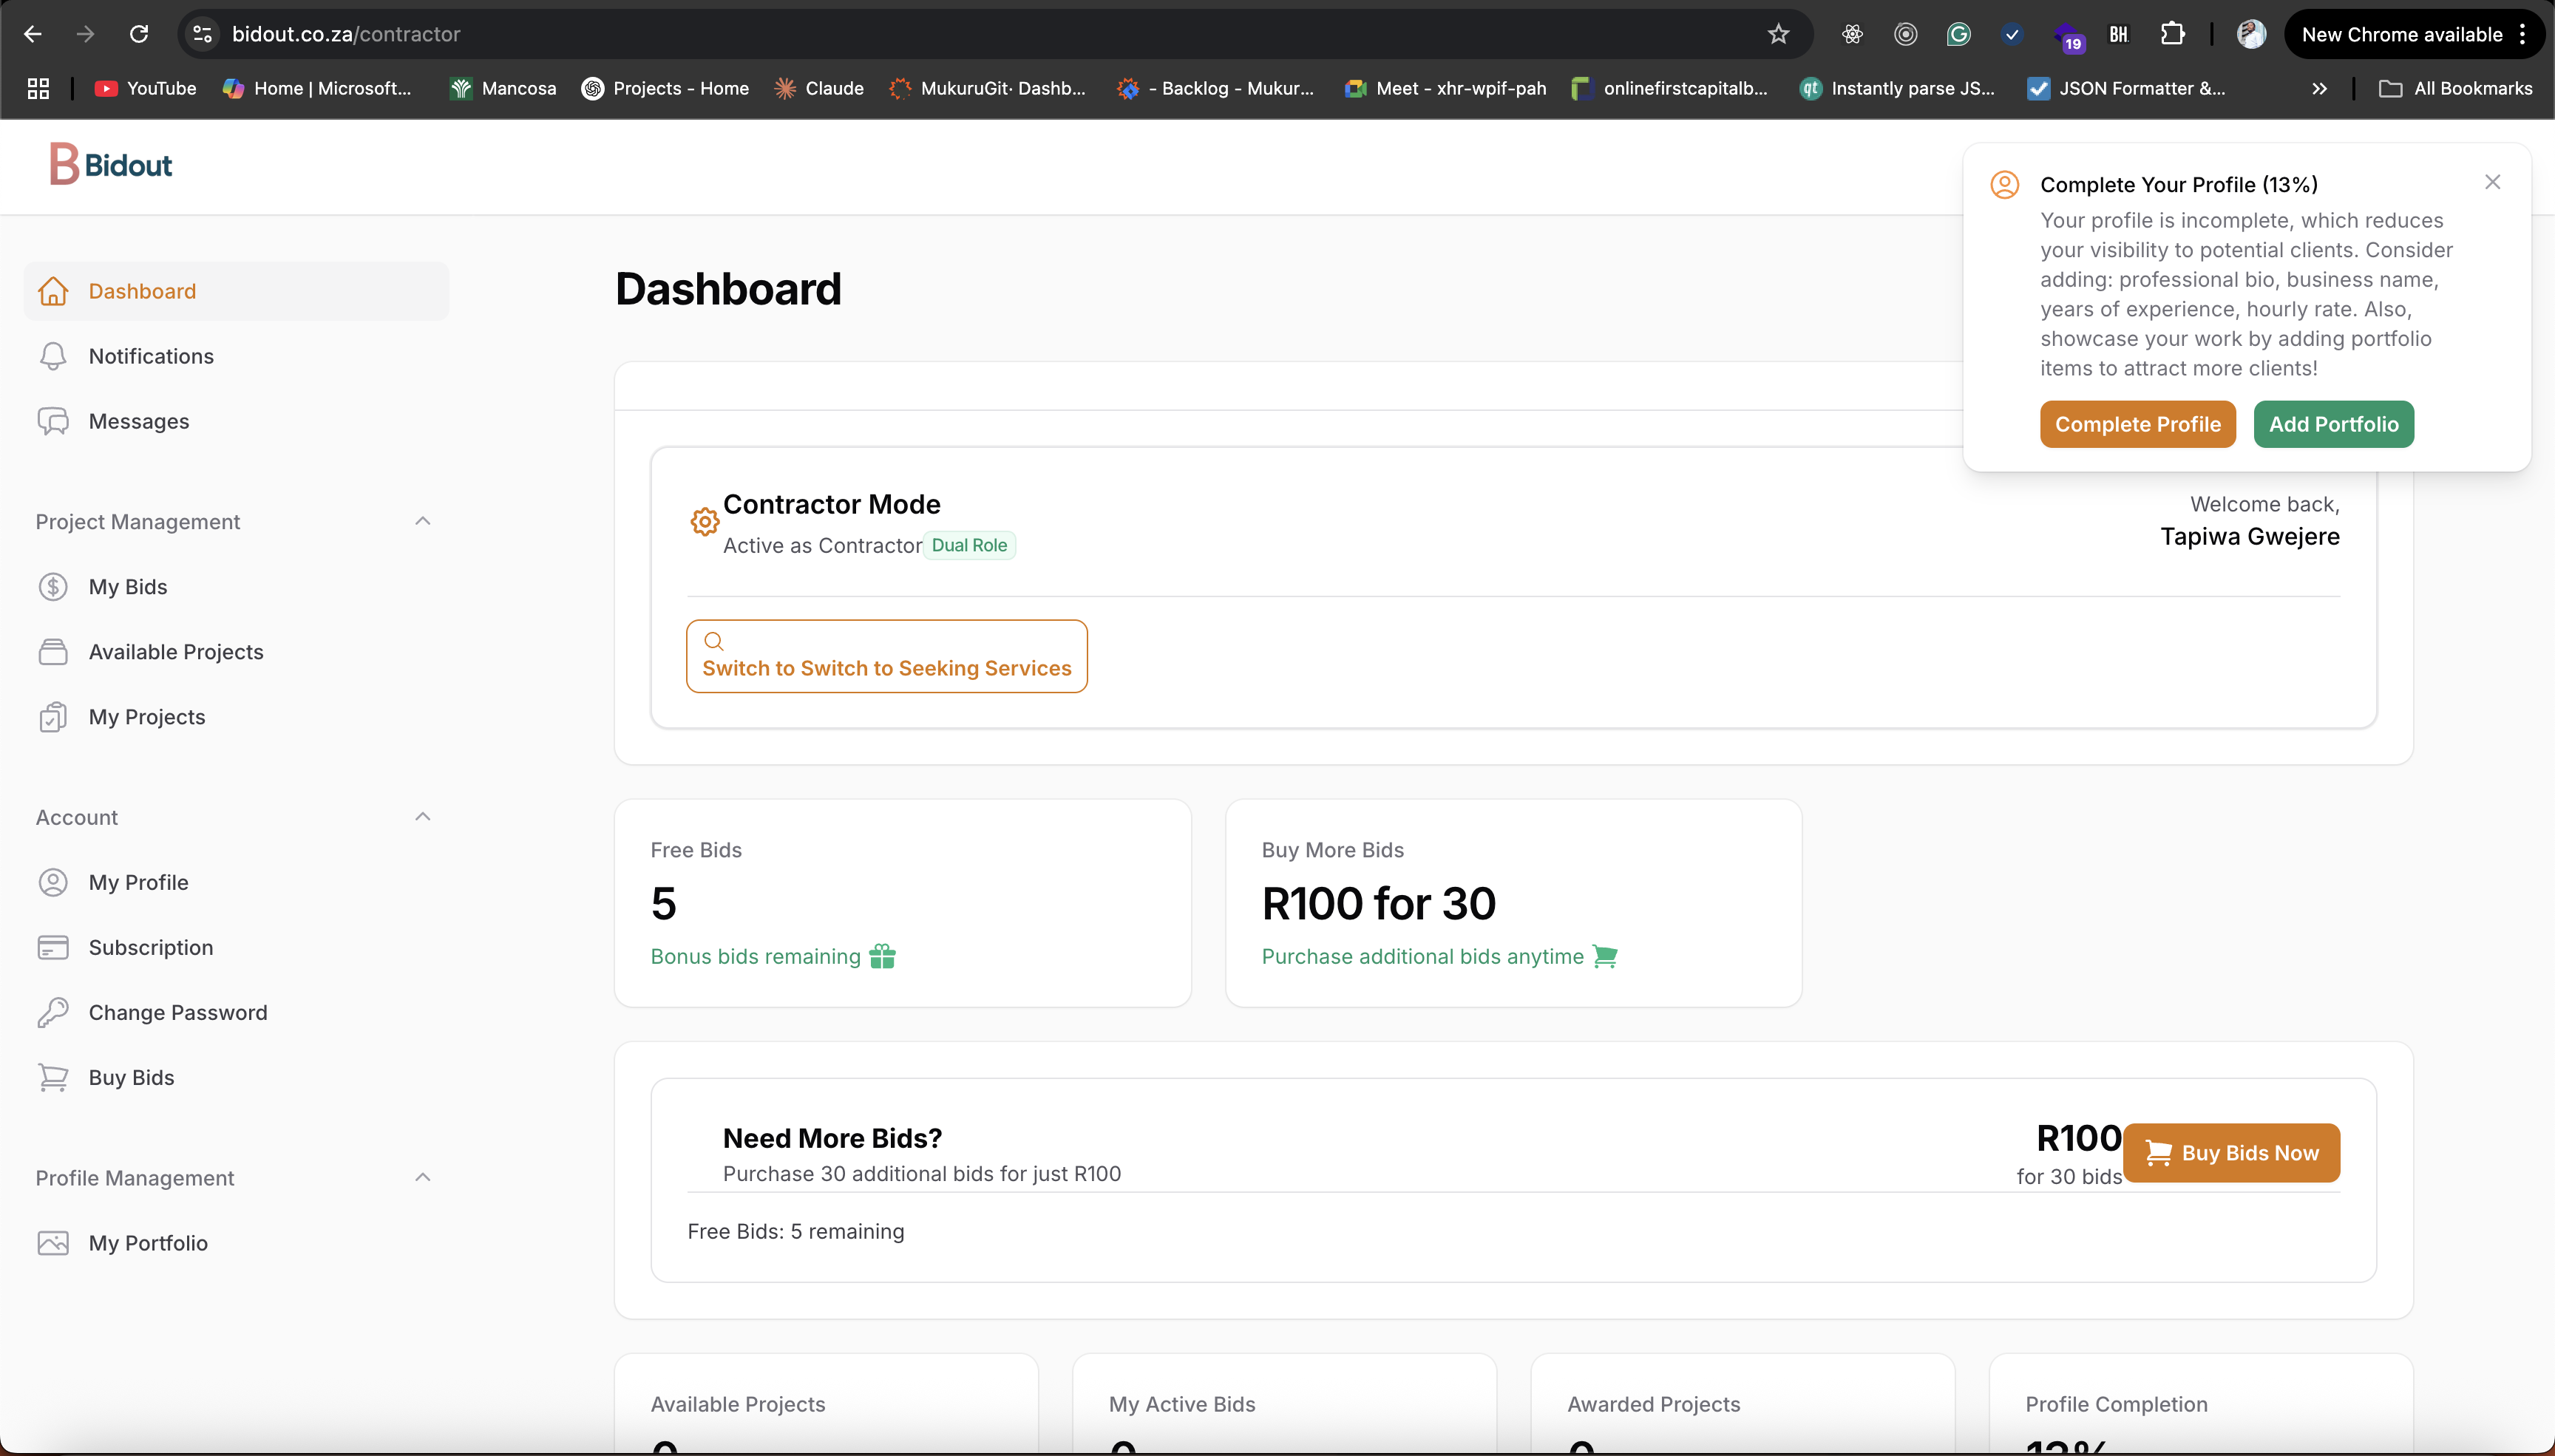Open Available Projects stack icon

tap(53, 652)
